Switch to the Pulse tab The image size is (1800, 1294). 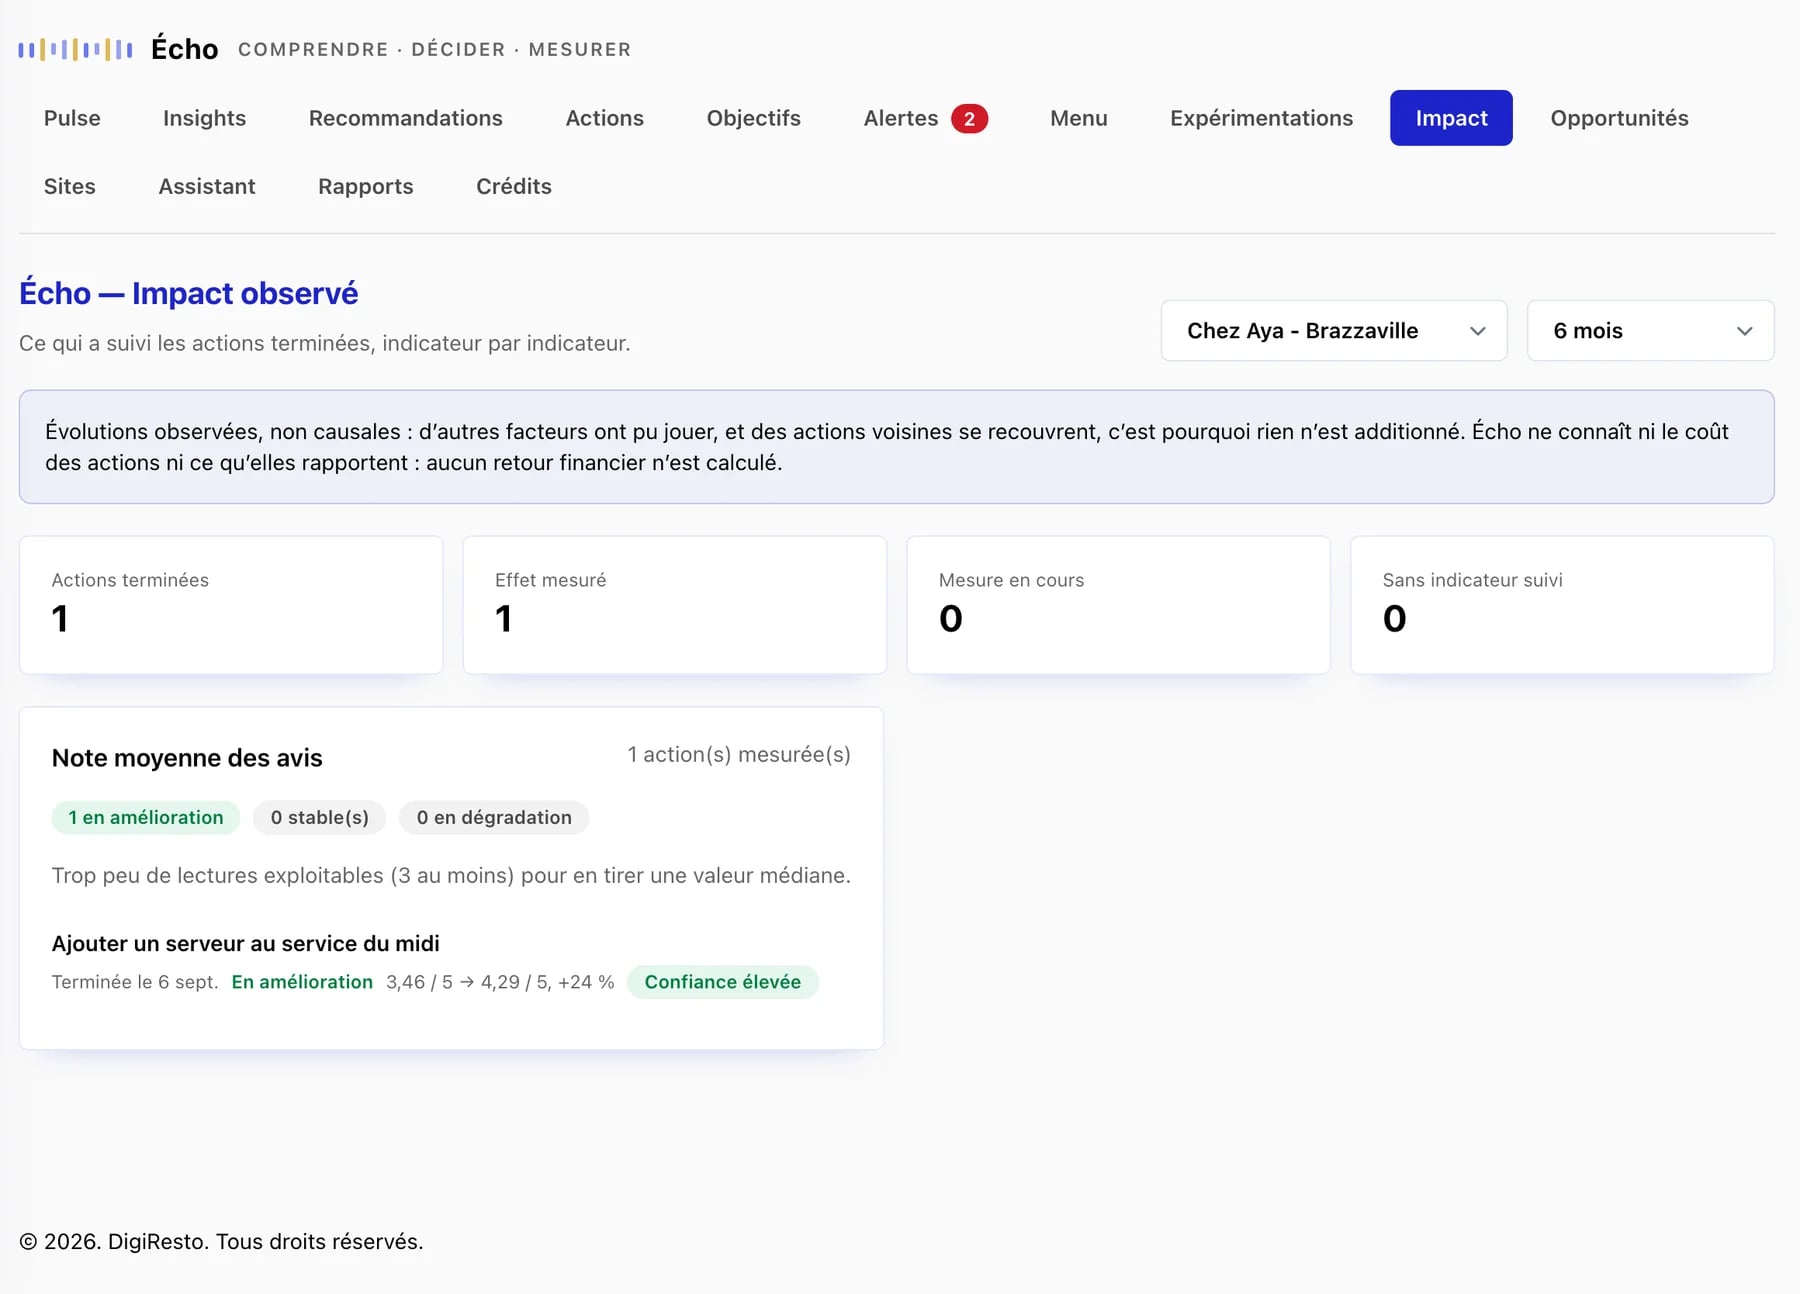(x=72, y=118)
